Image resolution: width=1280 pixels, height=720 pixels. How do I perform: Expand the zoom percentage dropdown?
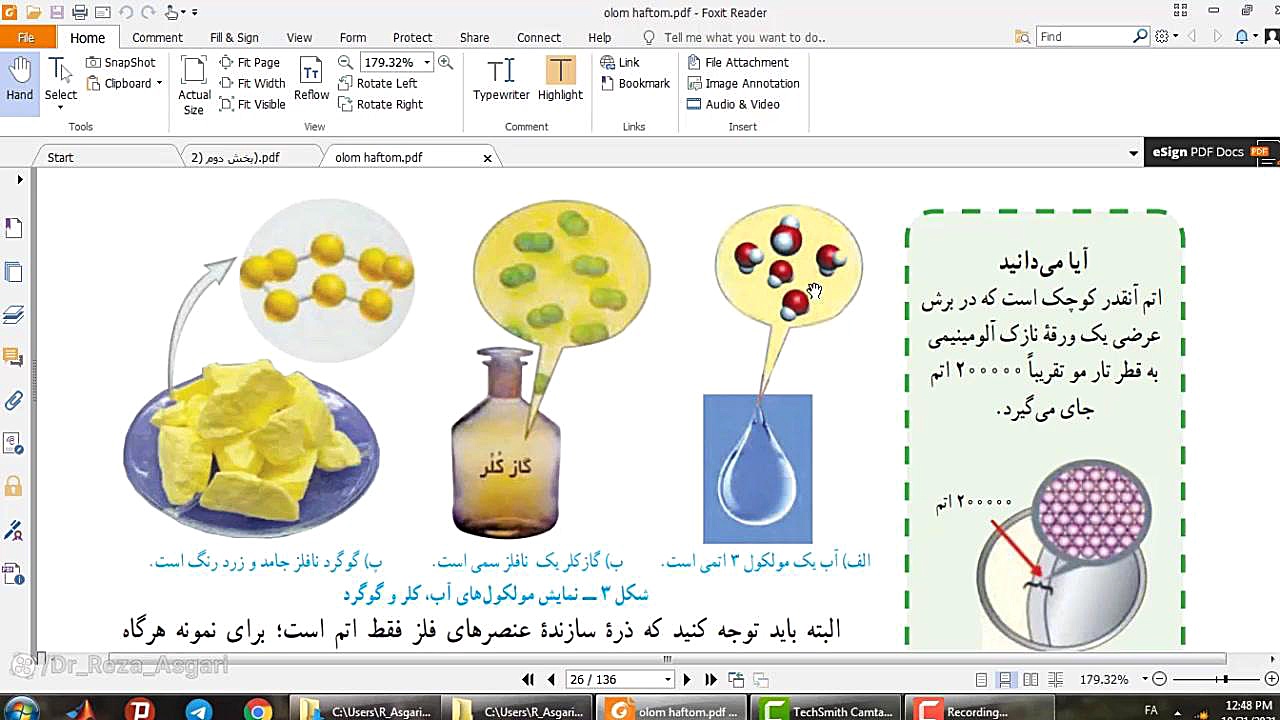click(x=427, y=62)
